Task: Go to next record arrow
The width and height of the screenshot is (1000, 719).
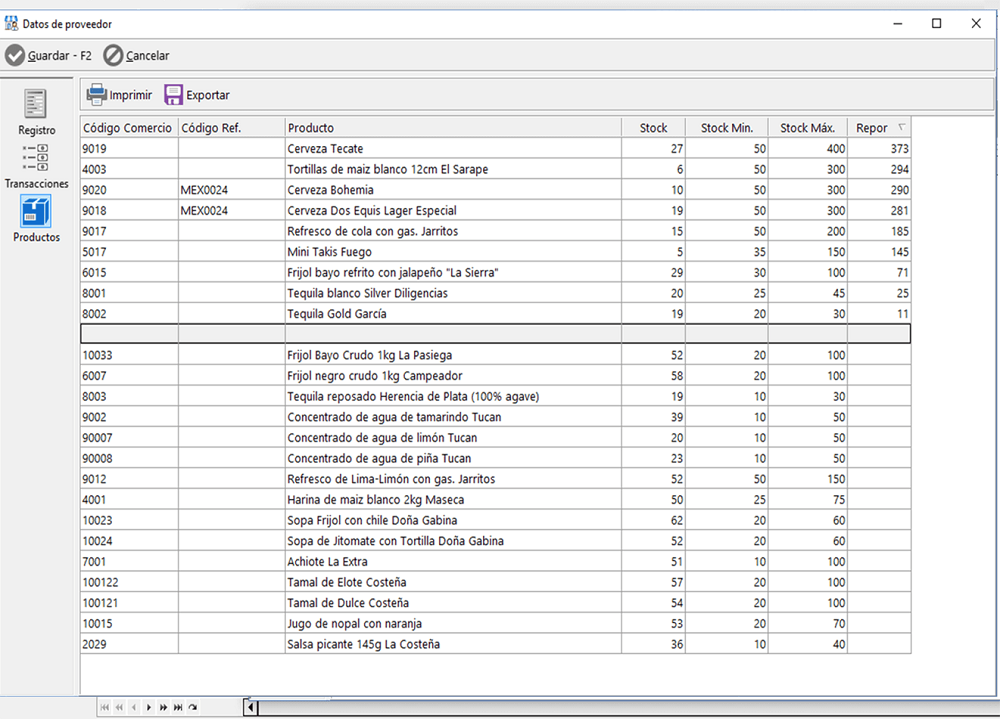Action: click(149, 707)
